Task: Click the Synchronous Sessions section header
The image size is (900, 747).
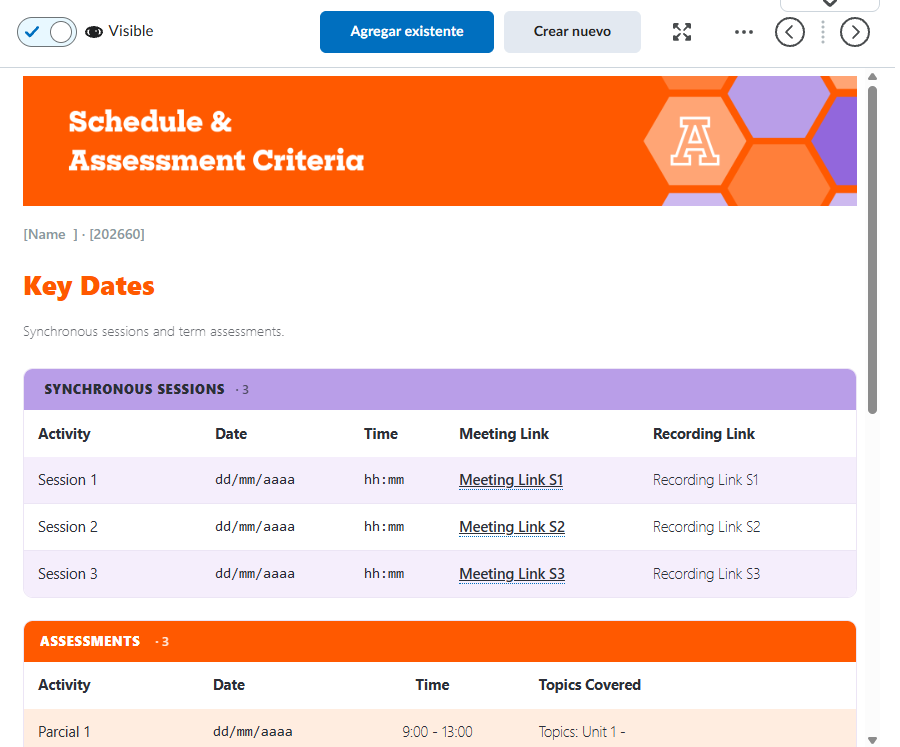Action: (440, 389)
